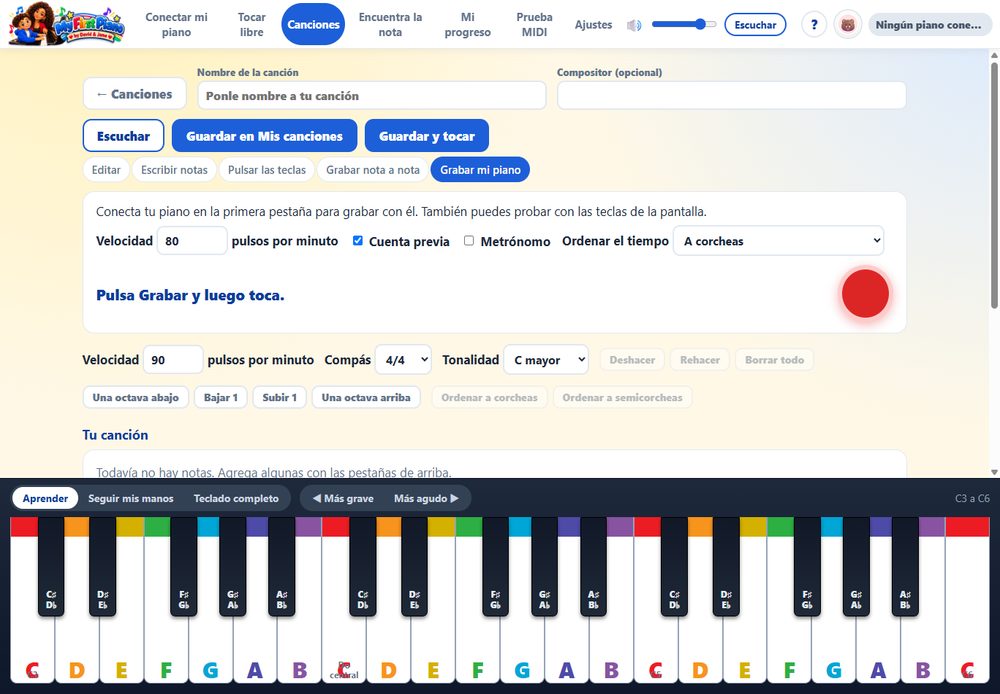This screenshot has width=1000, height=694.
Task: Mute the volume speaker icon
Action: (x=633, y=25)
